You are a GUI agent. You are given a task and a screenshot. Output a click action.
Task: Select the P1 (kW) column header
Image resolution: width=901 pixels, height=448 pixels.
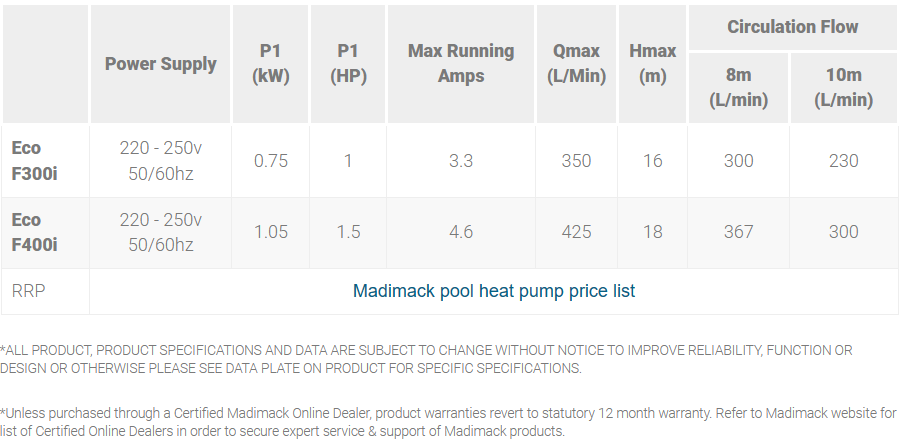(x=270, y=64)
